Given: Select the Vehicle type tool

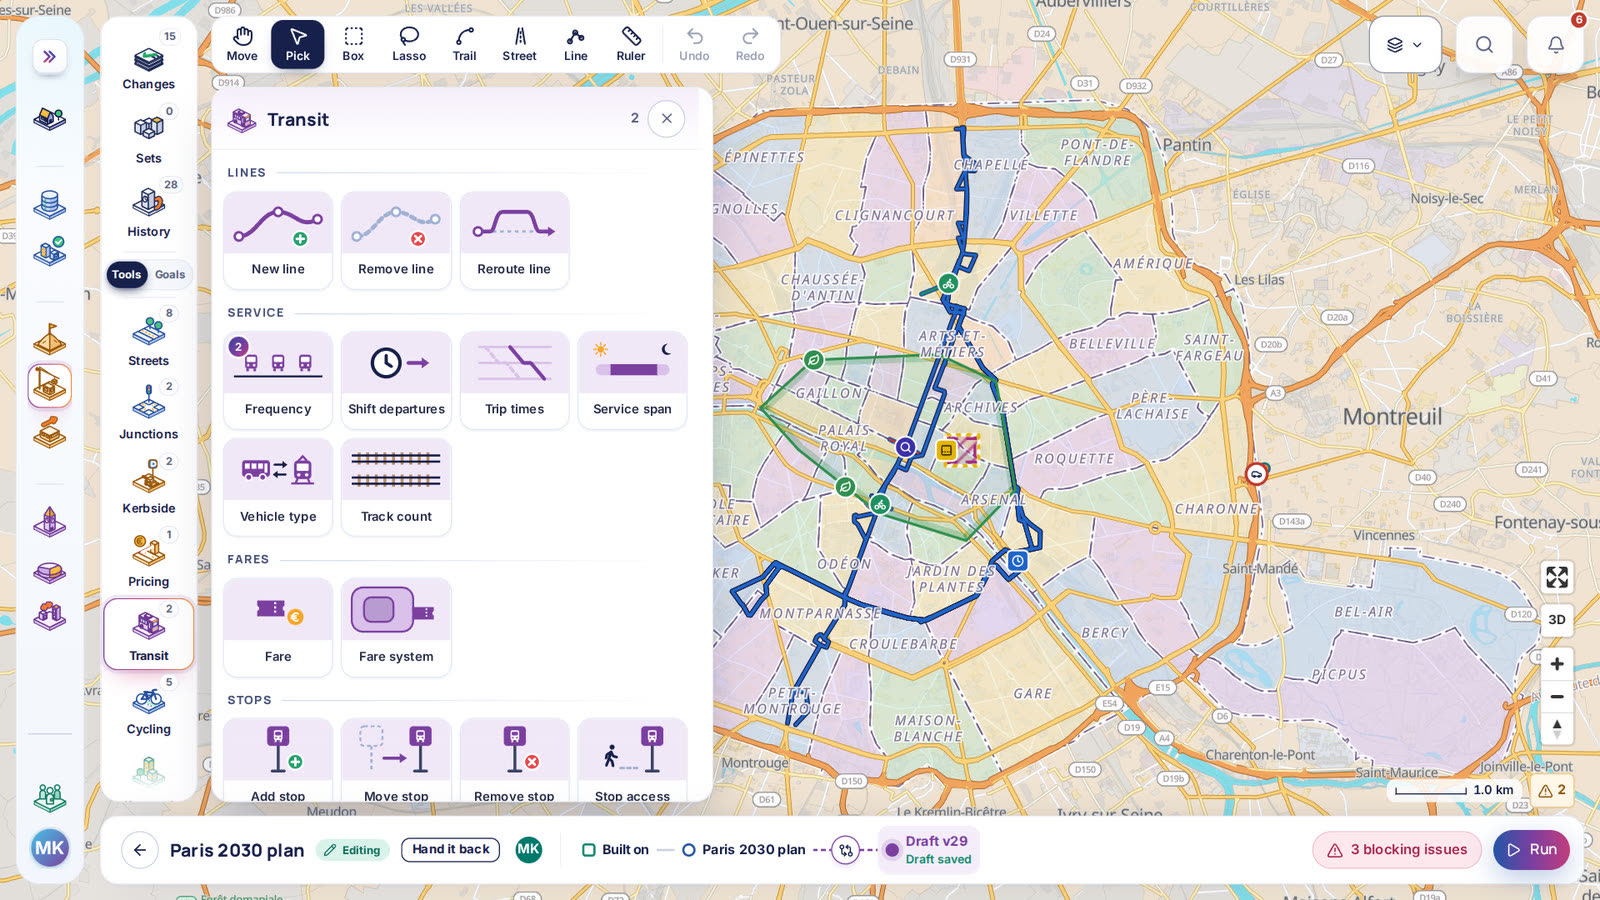Looking at the screenshot, I should 278,487.
